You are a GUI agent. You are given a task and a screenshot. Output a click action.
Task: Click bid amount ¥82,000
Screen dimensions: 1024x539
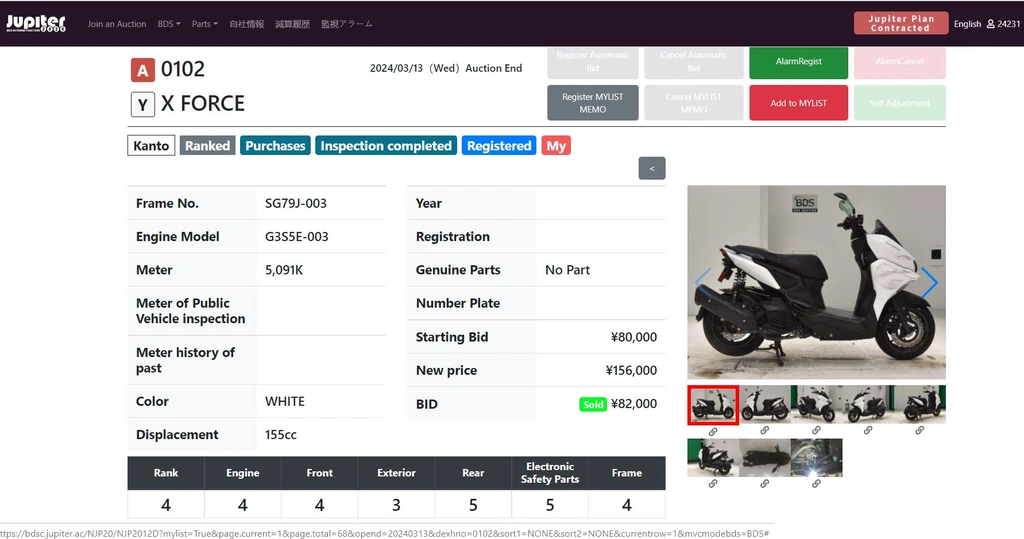[x=633, y=404]
